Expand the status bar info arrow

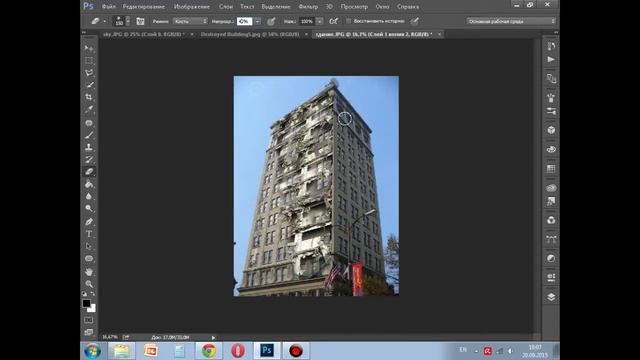[x=213, y=338]
